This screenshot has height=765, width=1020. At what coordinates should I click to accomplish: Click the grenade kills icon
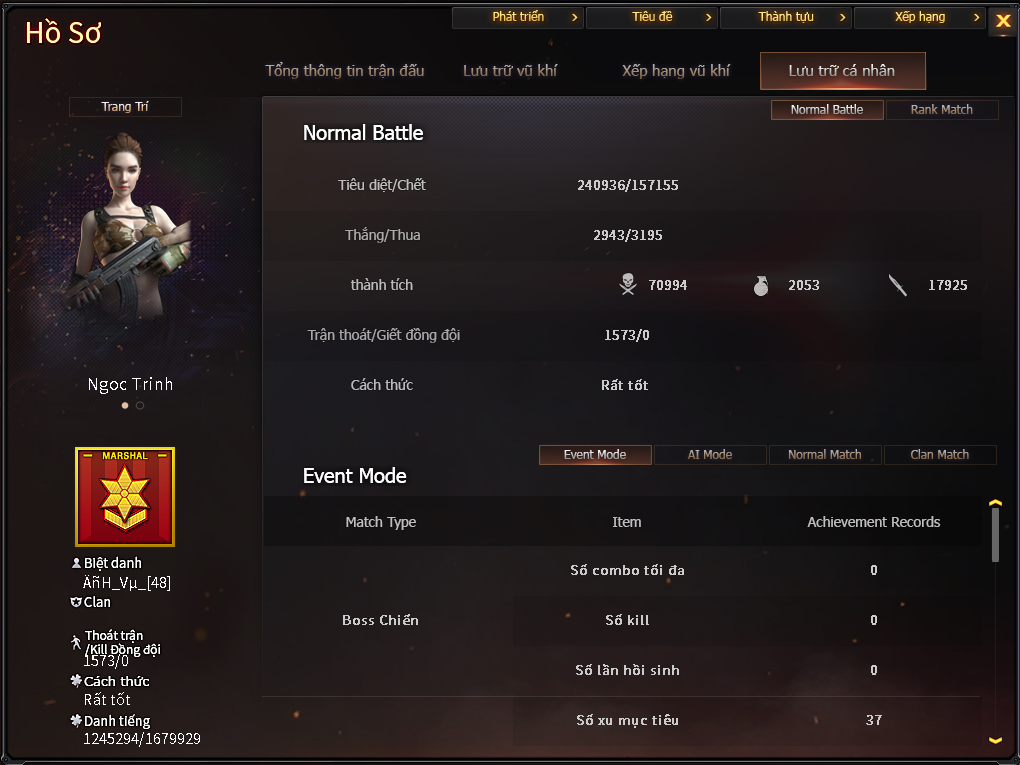pos(760,285)
